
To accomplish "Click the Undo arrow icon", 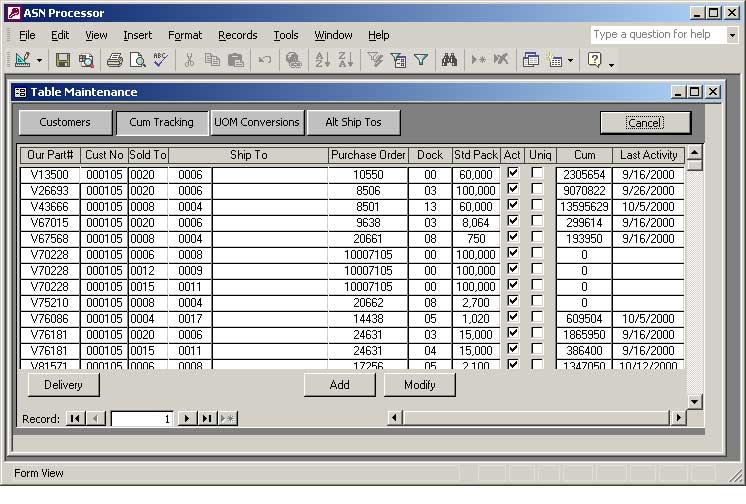I will click(x=265, y=60).
